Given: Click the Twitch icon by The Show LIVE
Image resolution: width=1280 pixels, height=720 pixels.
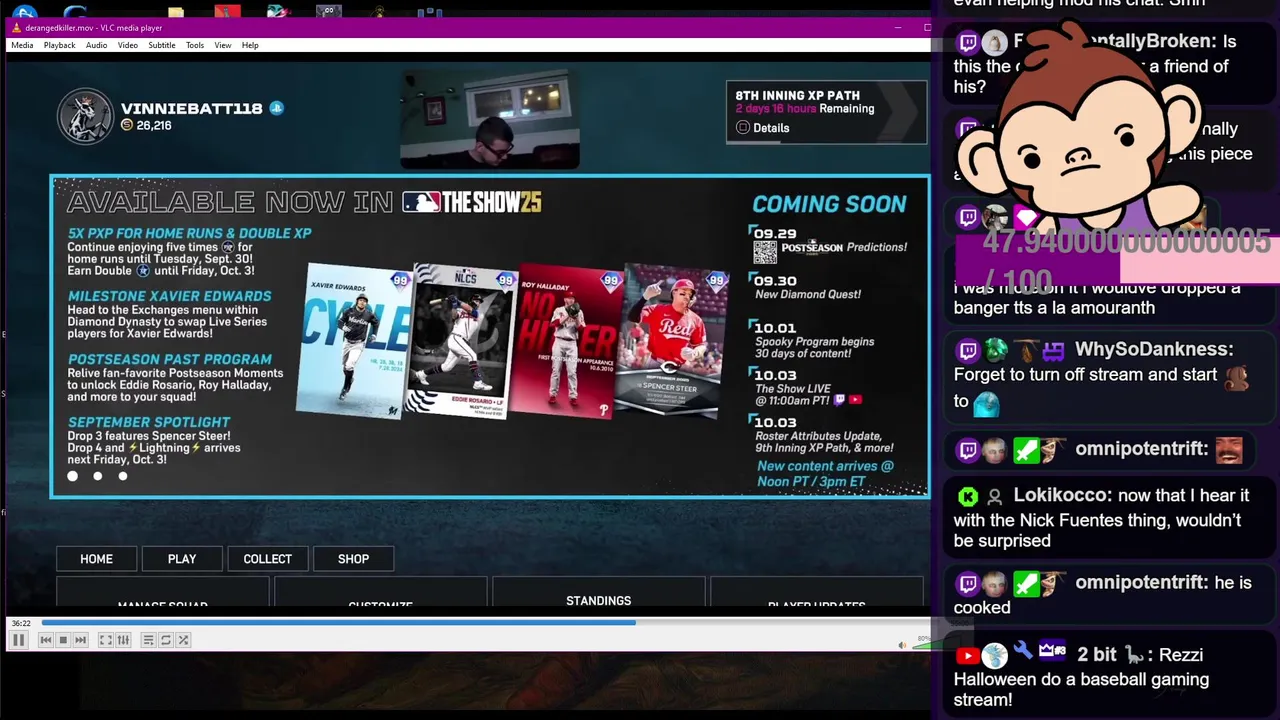Looking at the screenshot, I should pyautogui.click(x=839, y=400).
